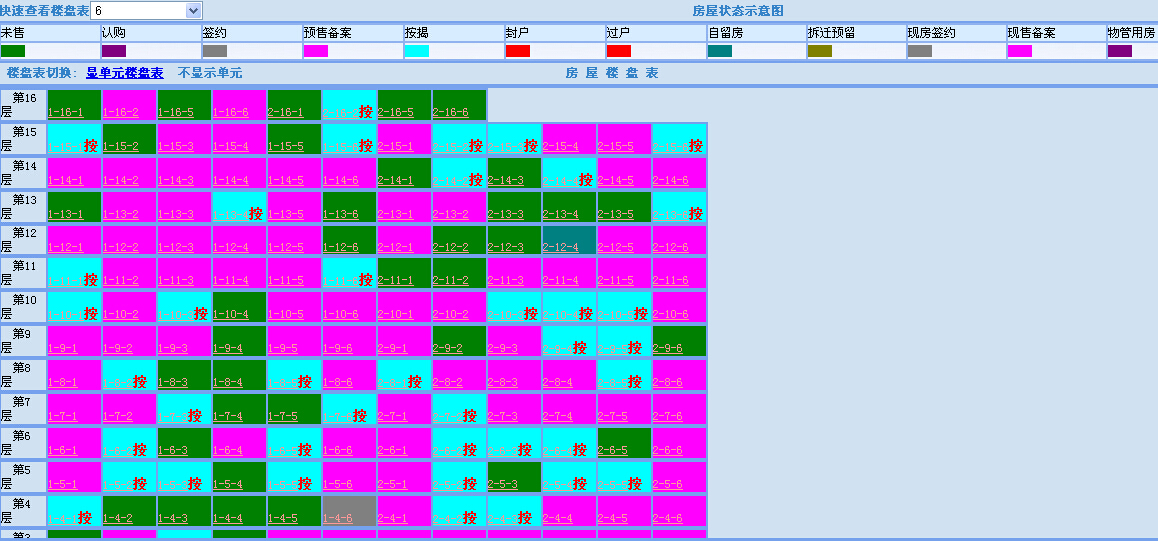Viewport: 1158px width, 541px height.
Task: Open green unit 2-9-6
Action: point(670,348)
